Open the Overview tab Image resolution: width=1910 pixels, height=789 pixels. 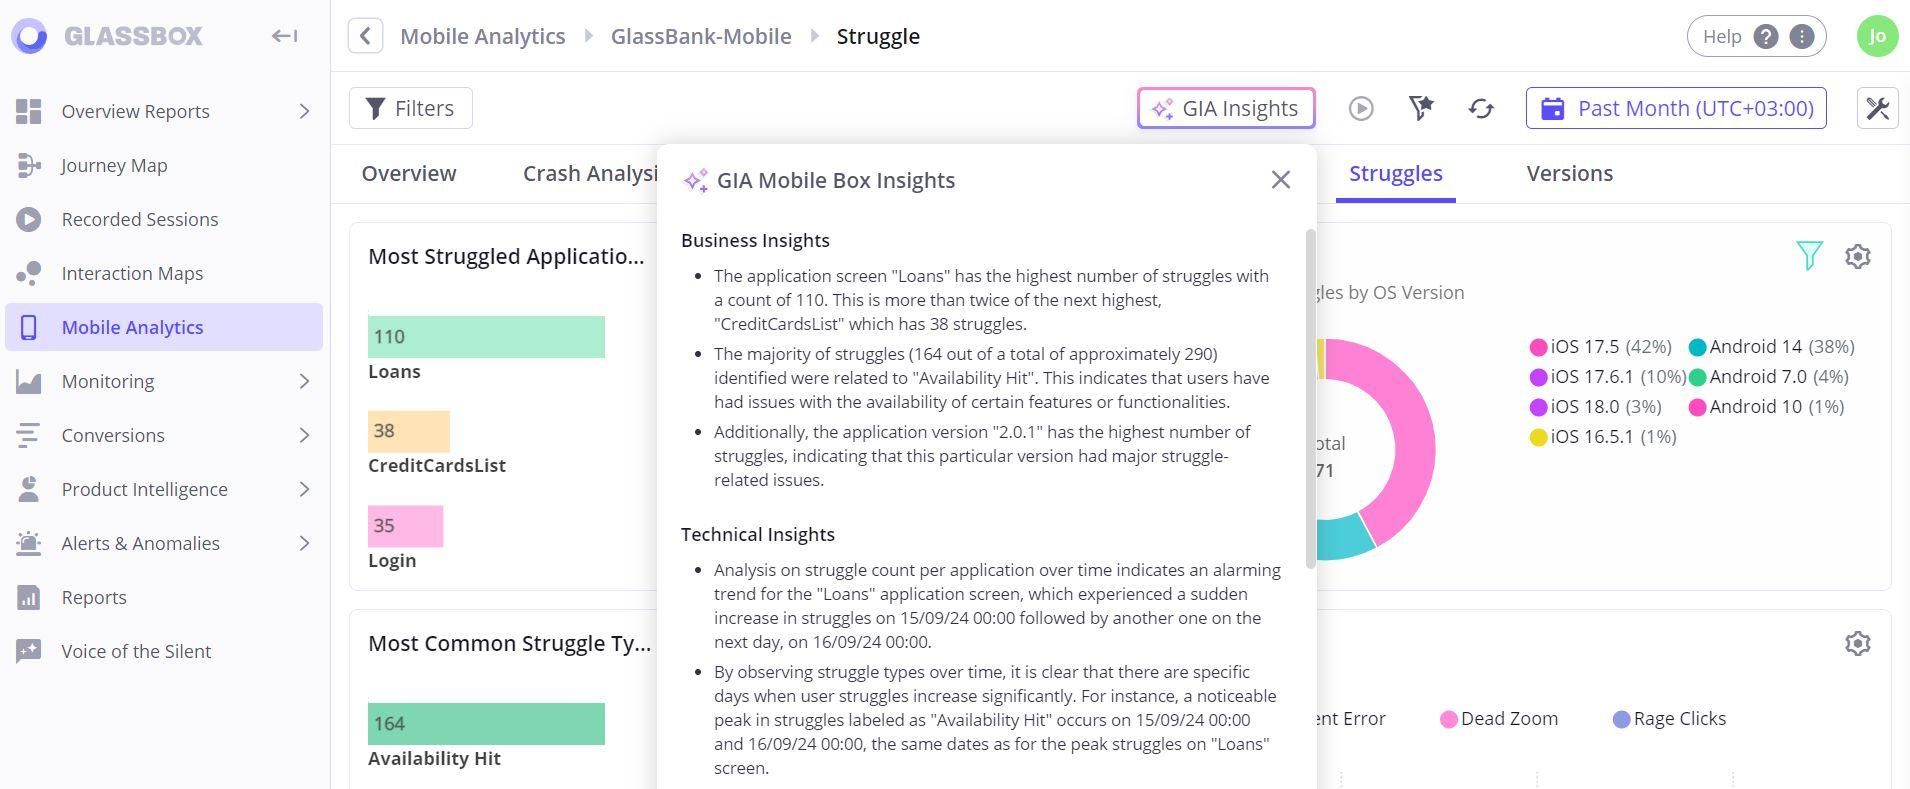tap(409, 173)
